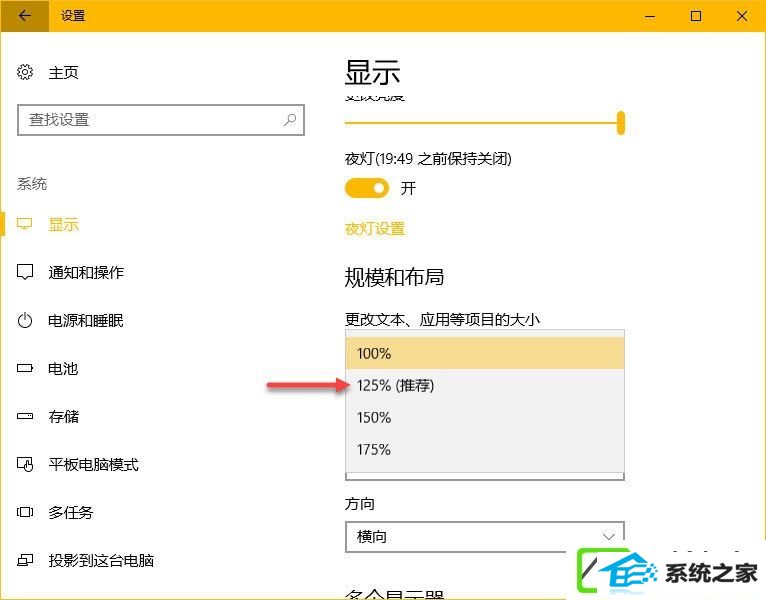
Task: Click the Projecting to this PC icon
Action: click(25, 560)
